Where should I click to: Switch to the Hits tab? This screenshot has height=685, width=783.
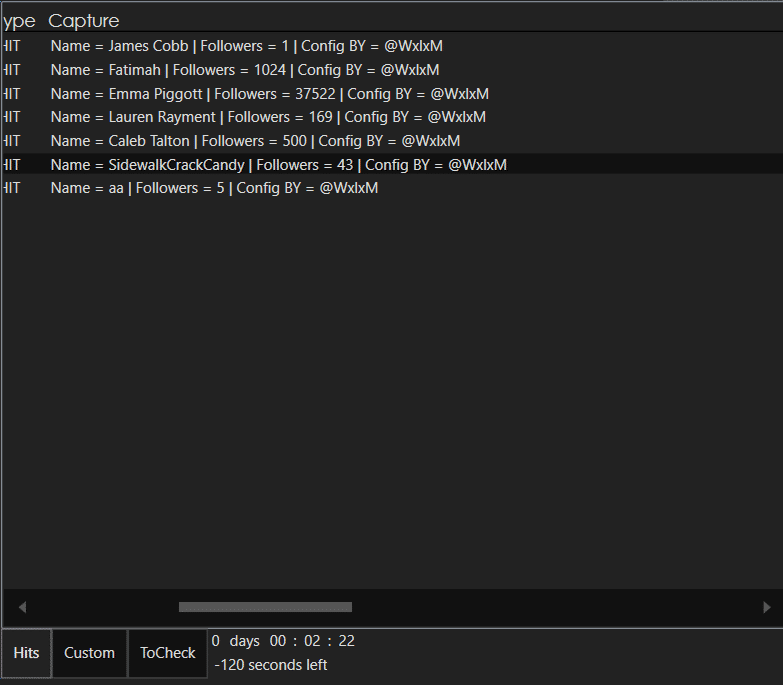tap(27, 653)
